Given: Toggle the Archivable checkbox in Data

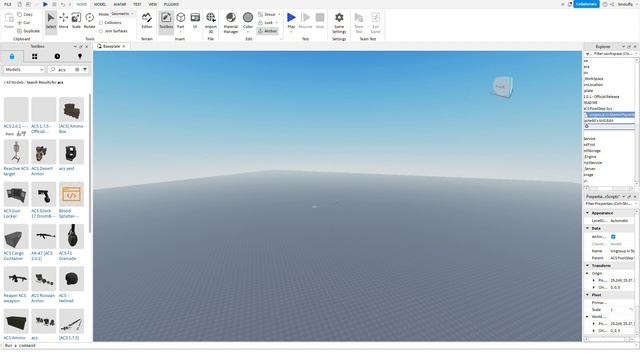Looking at the screenshot, I should click(613, 237).
